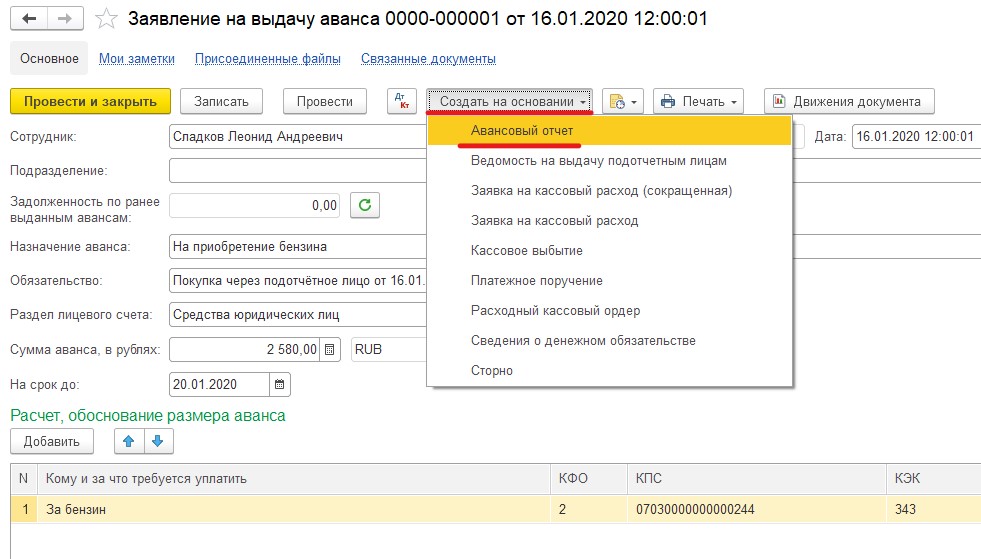Click Сумма аванса amount field

pyautogui.click(x=245, y=349)
